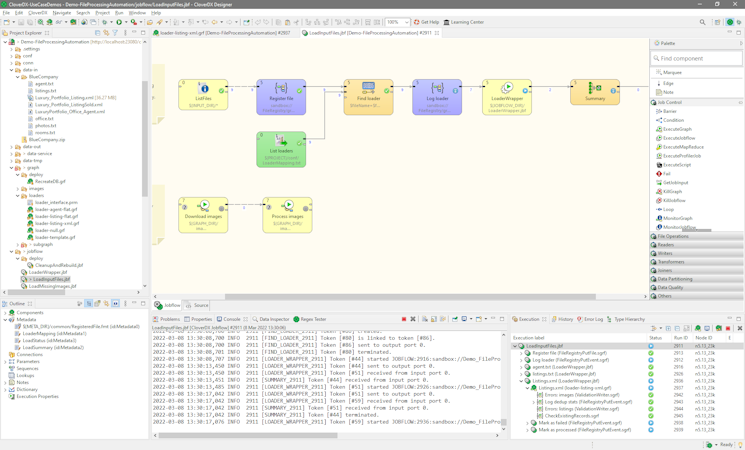Expand the Readers palette drawer
The height and width of the screenshot is (450, 745).
tap(666, 245)
